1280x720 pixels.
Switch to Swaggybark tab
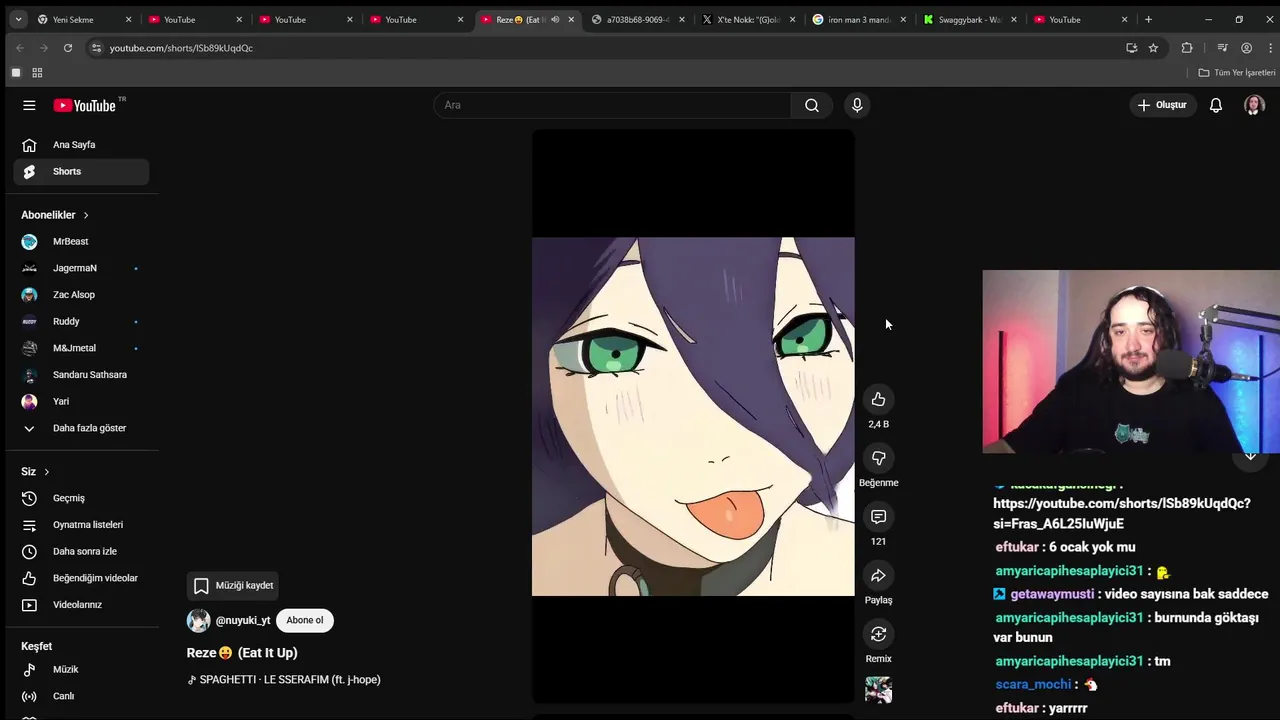(969, 19)
